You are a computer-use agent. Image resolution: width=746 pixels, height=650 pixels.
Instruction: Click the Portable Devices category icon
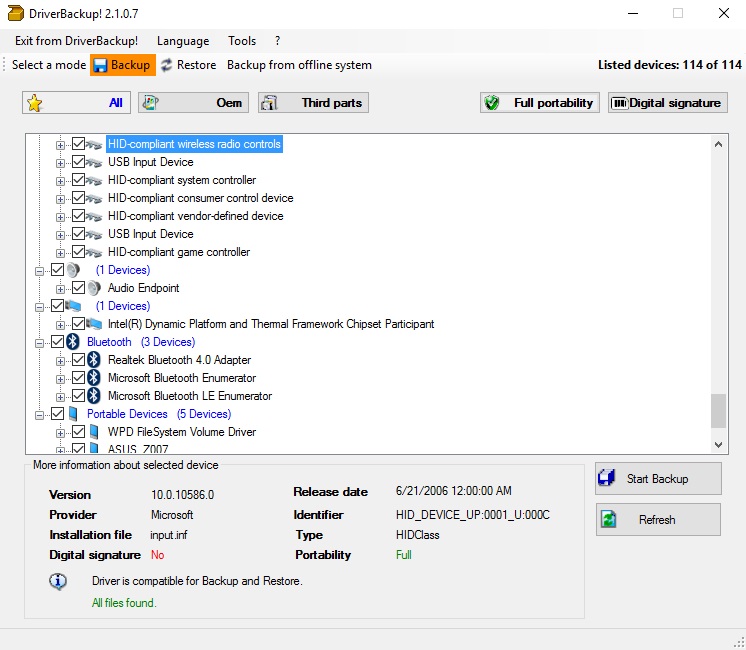coord(73,414)
